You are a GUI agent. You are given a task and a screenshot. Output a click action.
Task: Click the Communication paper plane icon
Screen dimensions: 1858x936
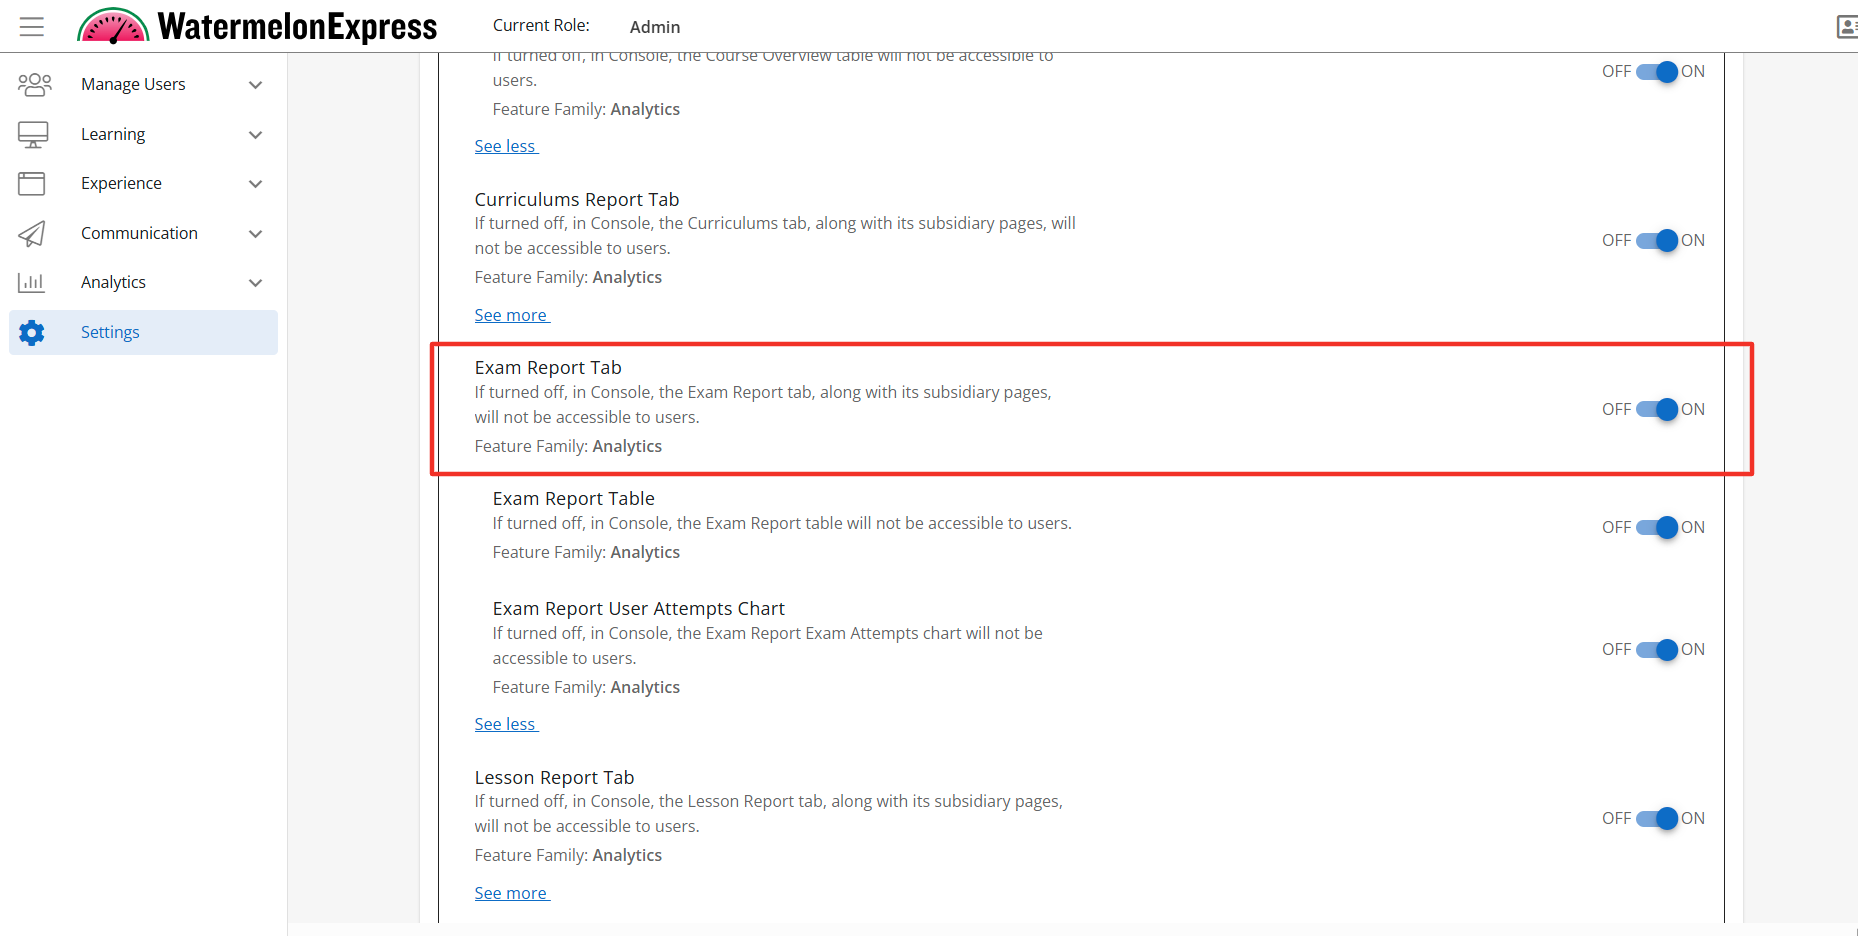pos(32,233)
